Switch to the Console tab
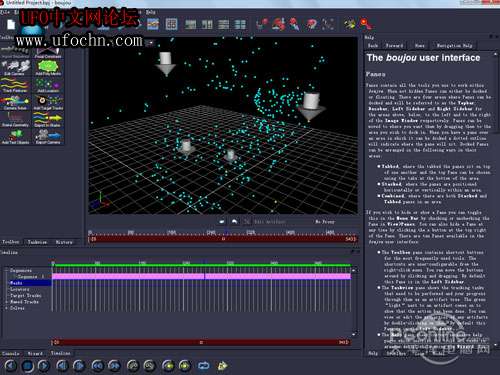The width and height of the screenshot is (500, 375). 10,353
